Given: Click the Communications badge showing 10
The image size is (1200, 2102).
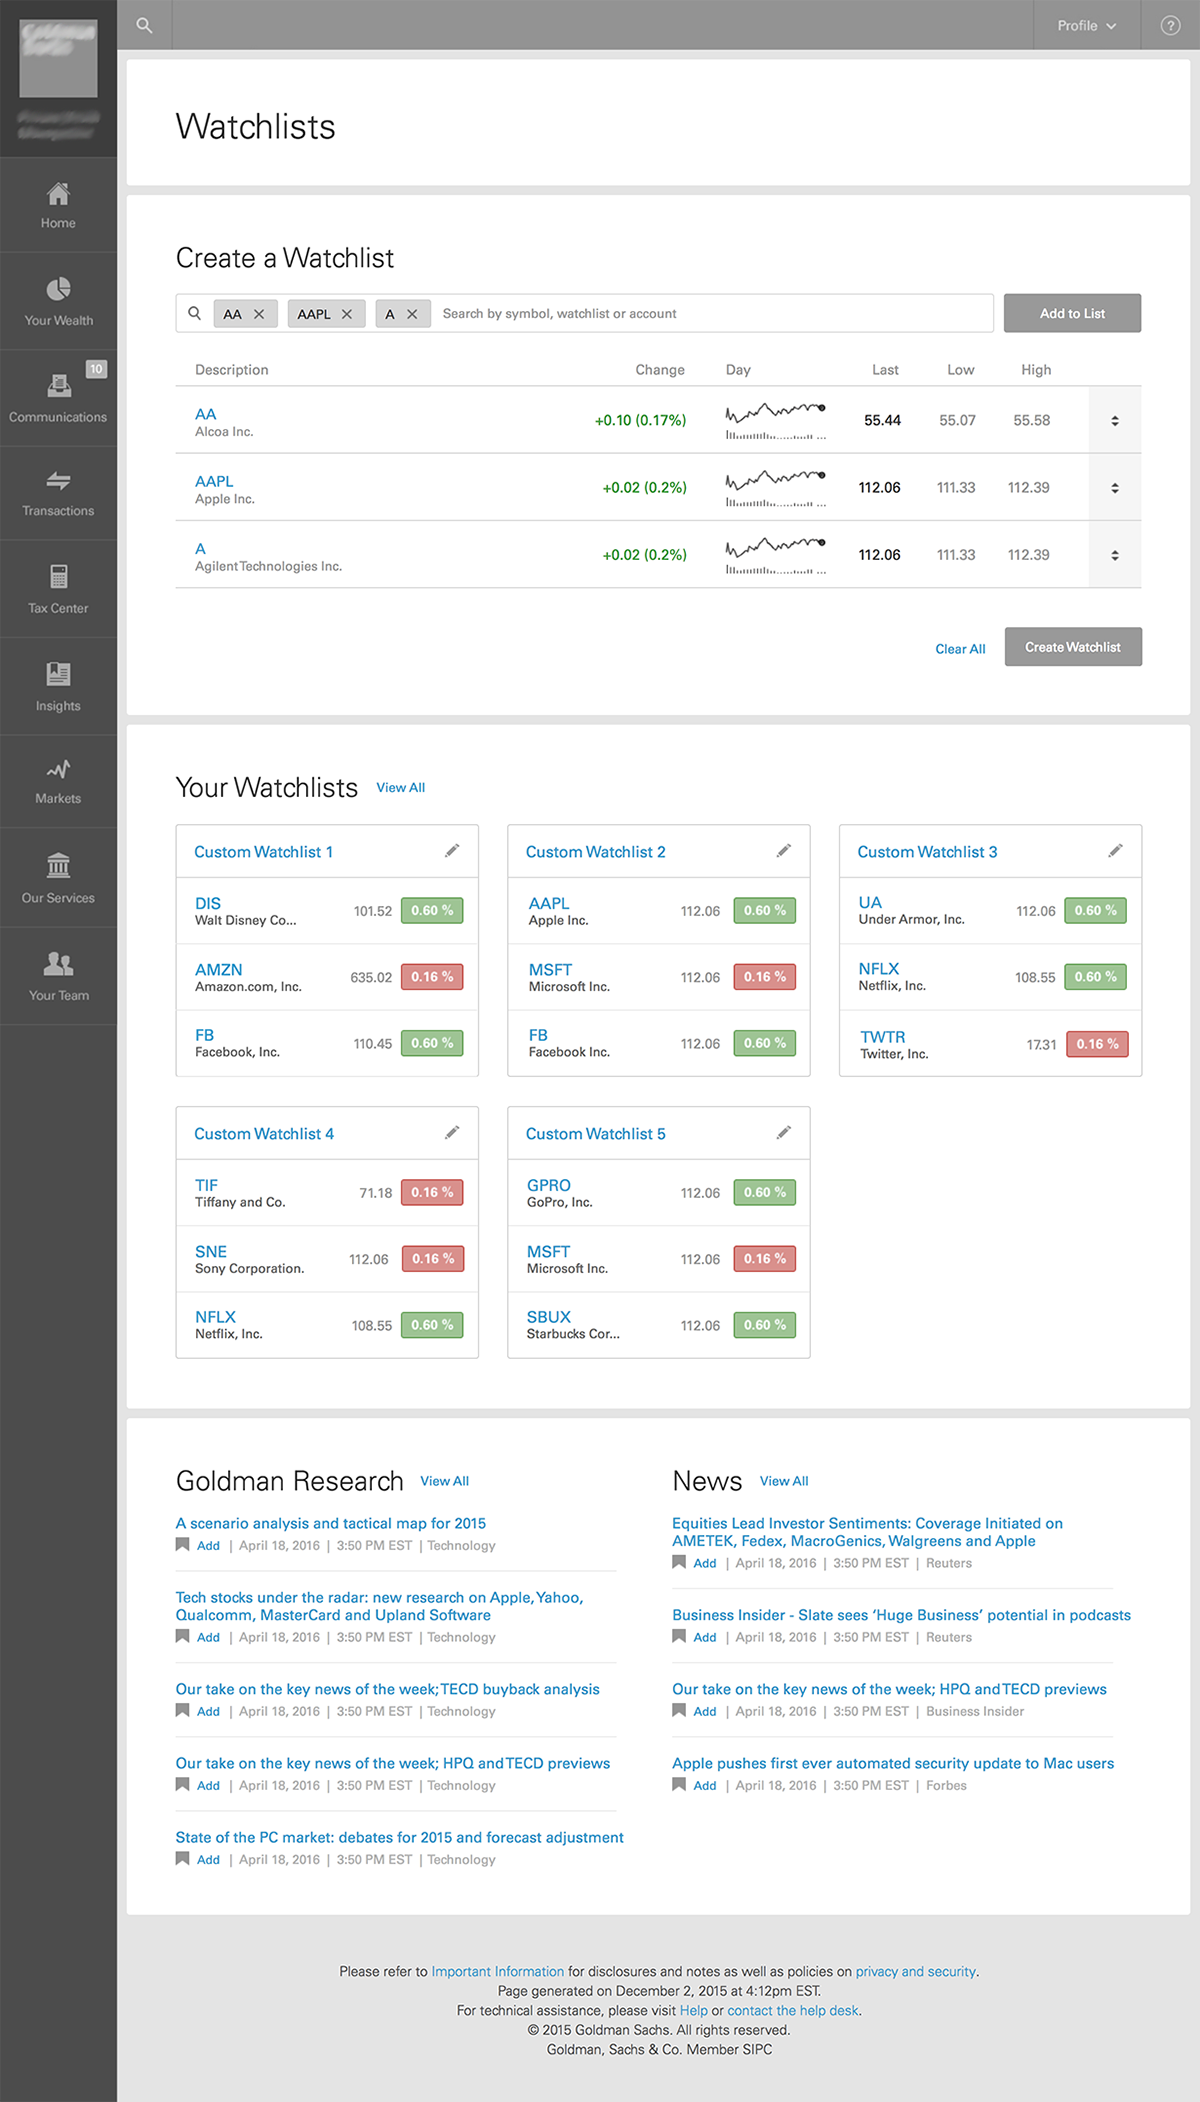Looking at the screenshot, I should point(96,369).
